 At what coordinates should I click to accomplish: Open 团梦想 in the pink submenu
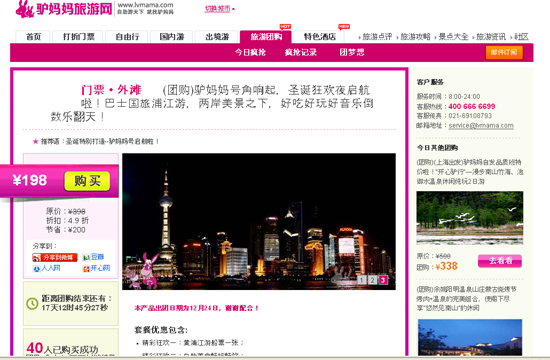tap(352, 52)
